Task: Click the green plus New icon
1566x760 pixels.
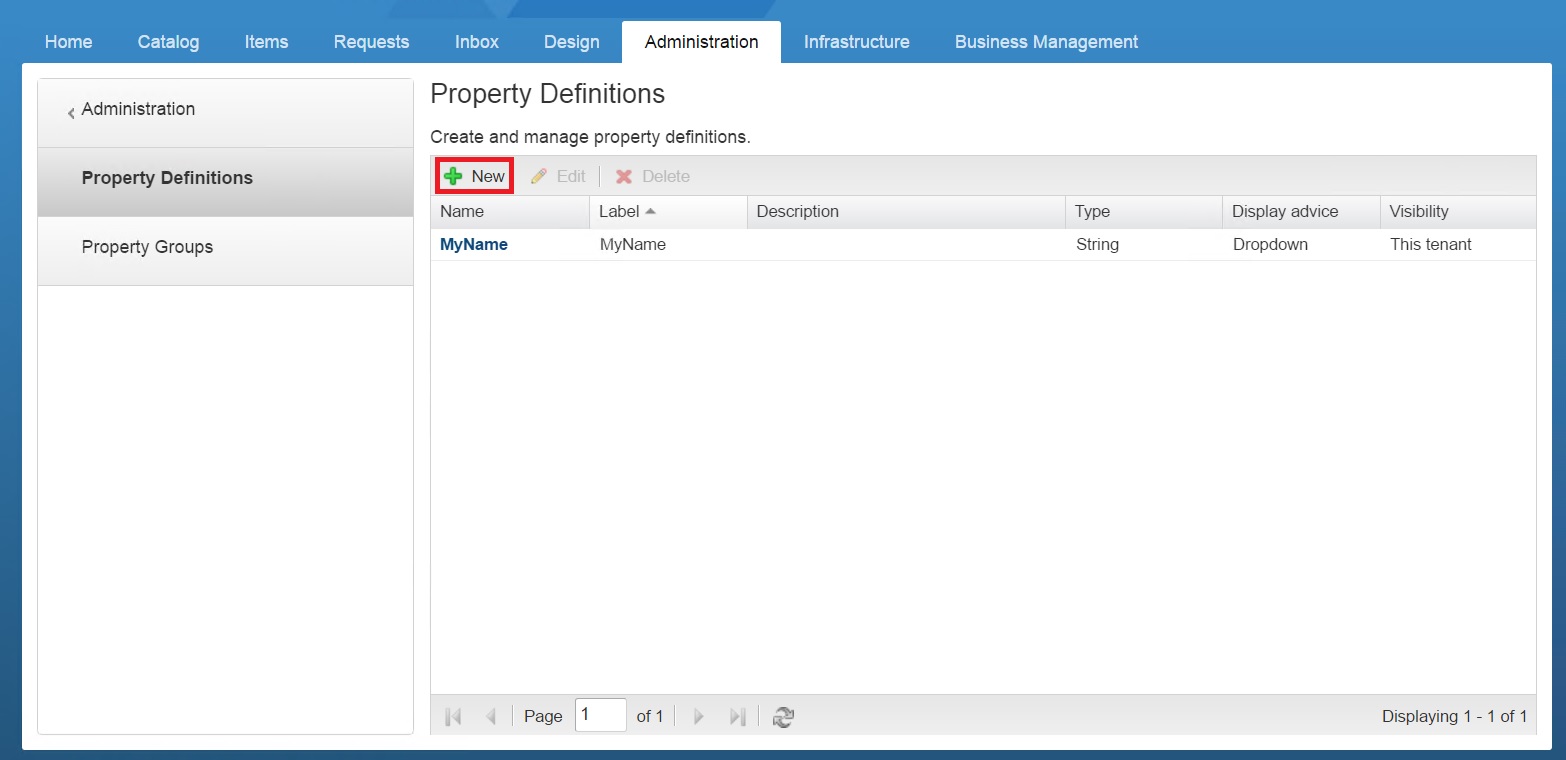Action: [x=453, y=176]
